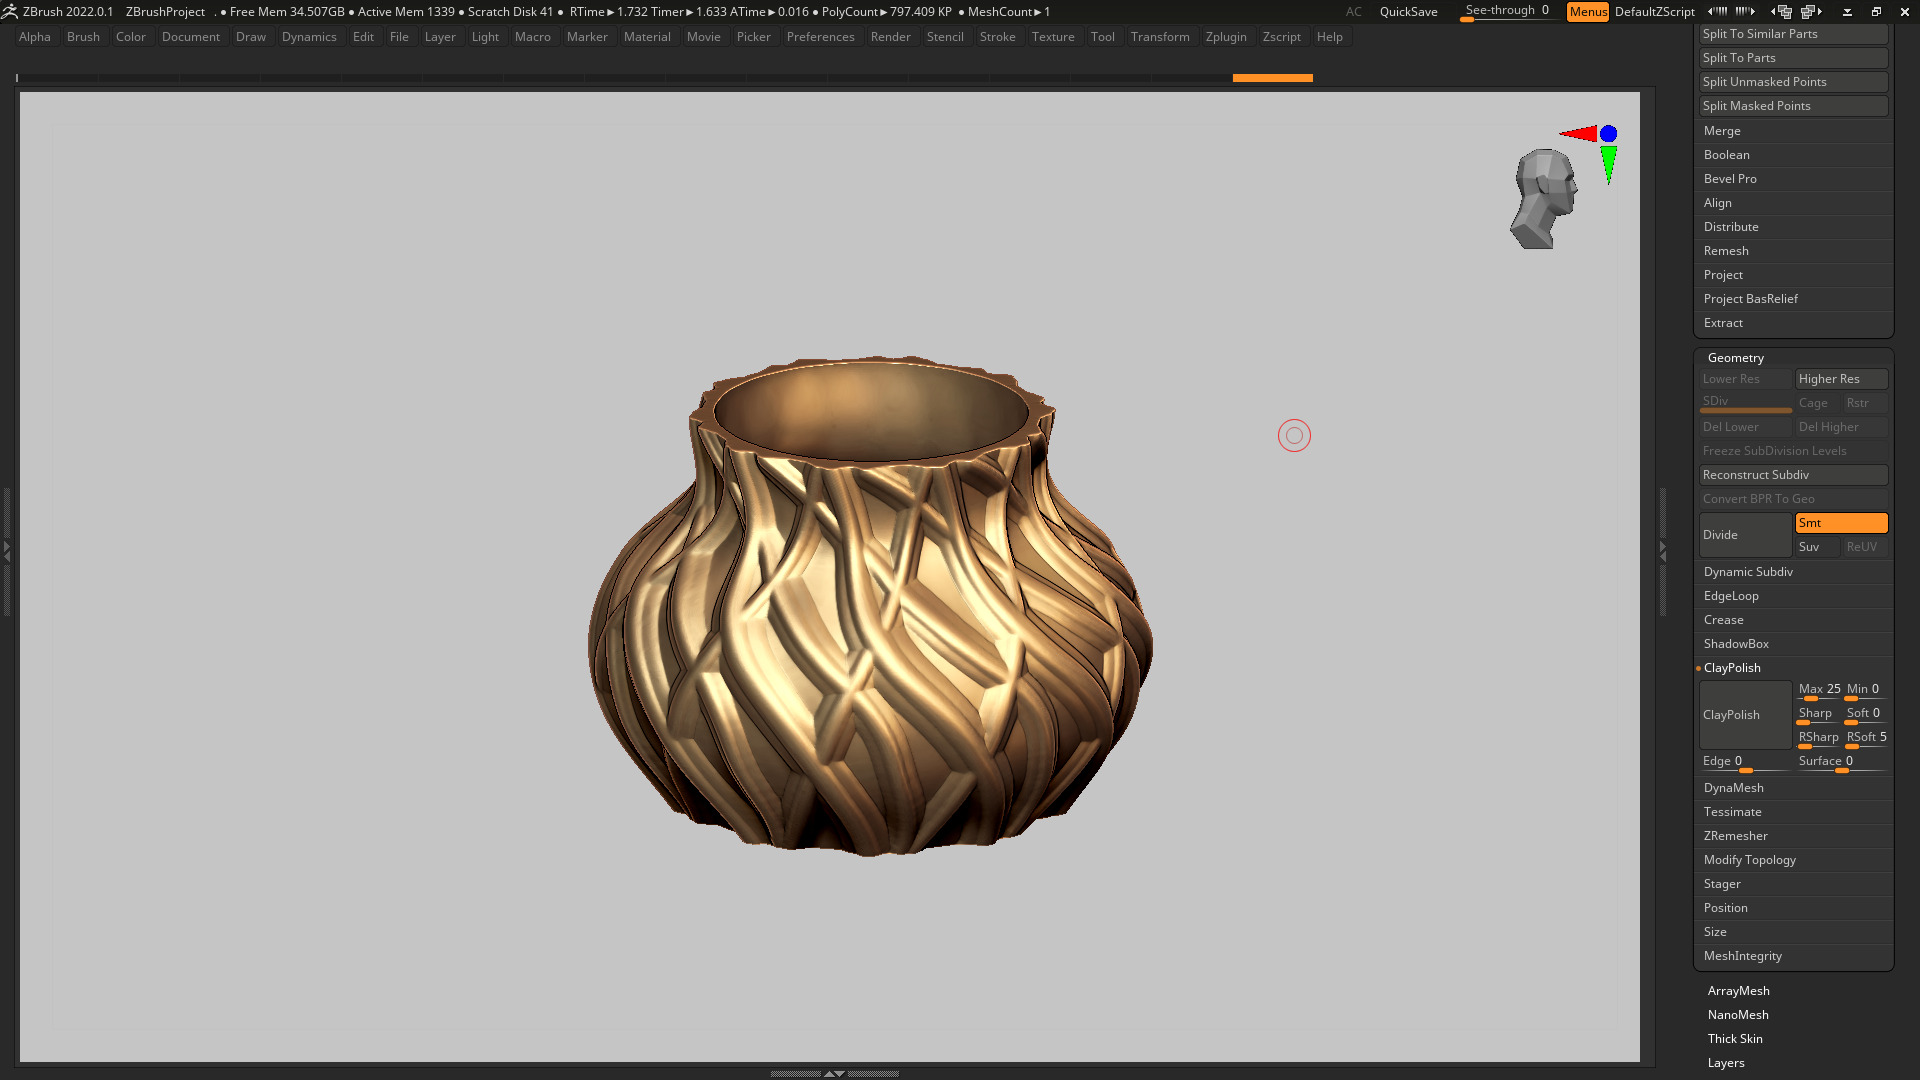Click the orange timeline segment above canvas
The width and height of the screenshot is (1920, 1080).
click(1272, 78)
